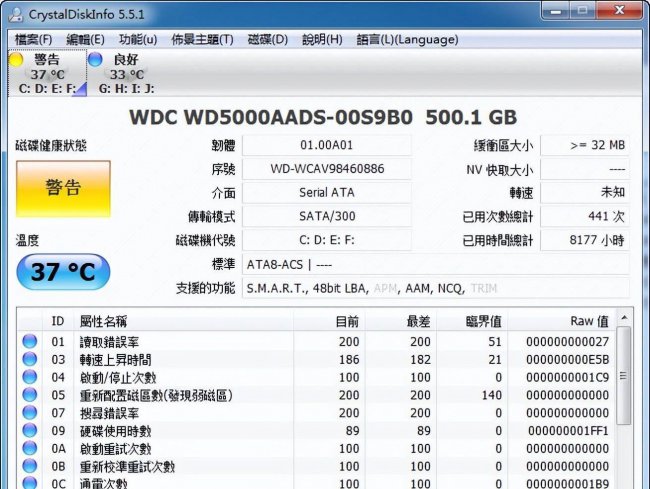Click the scrollbar up arrow in attribute list
This screenshot has width=650, height=489.
pyautogui.click(x=624, y=318)
